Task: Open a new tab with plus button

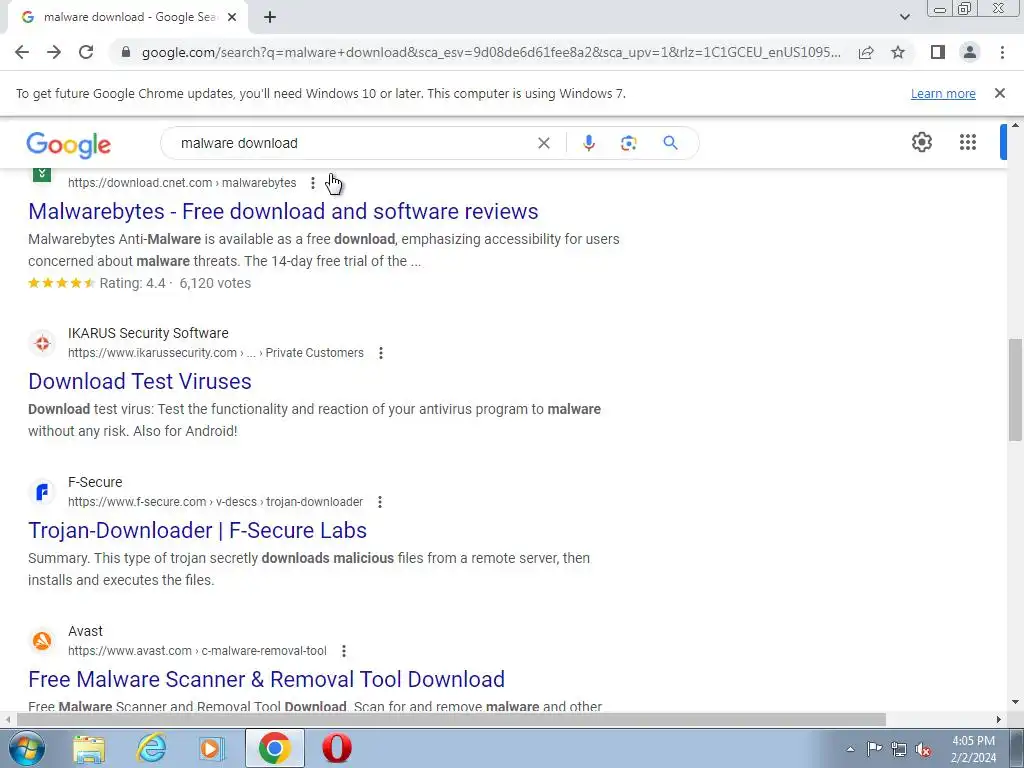Action: pos(270,18)
